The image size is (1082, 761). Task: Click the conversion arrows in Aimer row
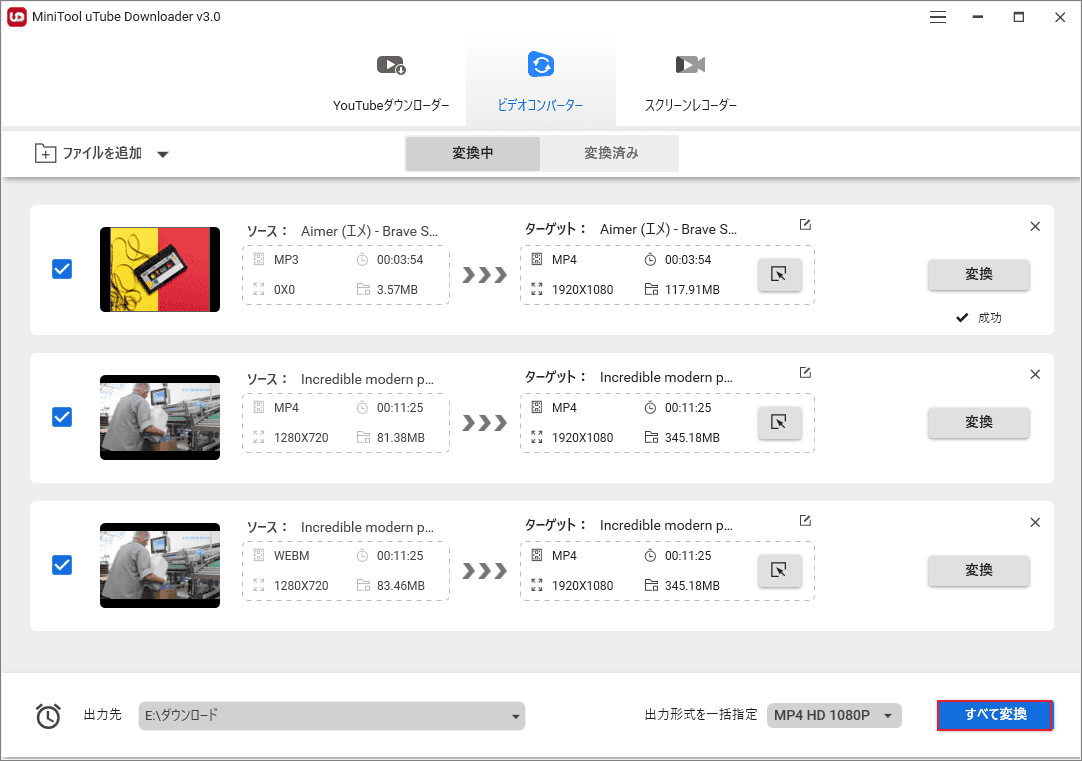click(x=484, y=275)
